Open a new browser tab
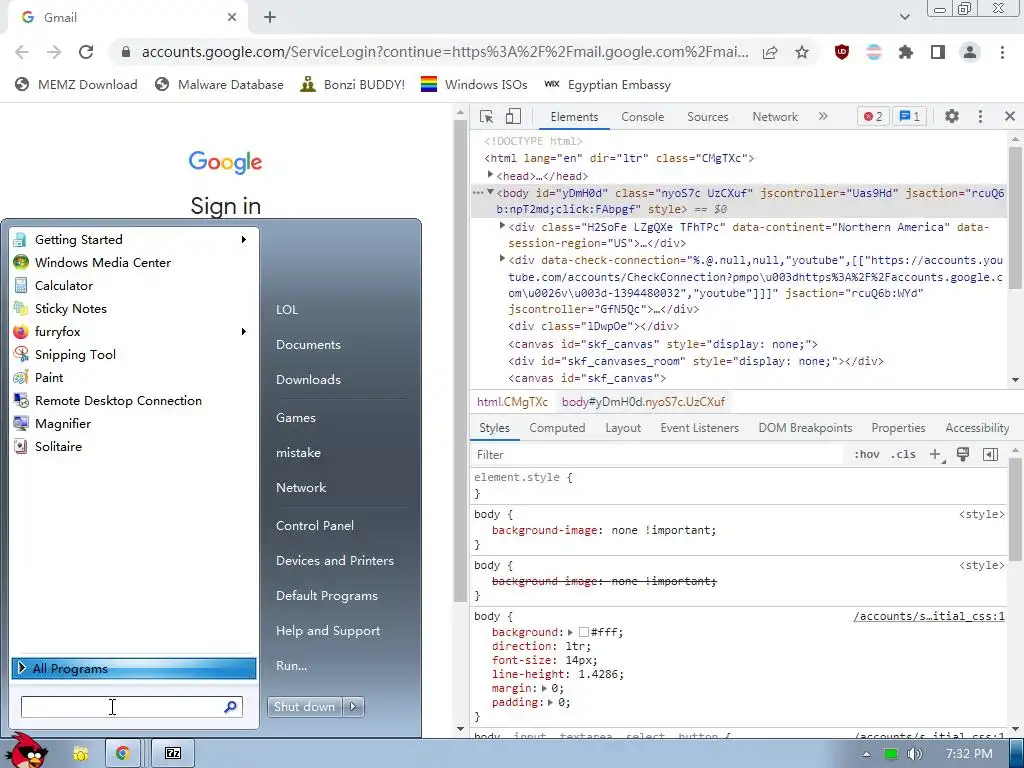 point(270,18)
